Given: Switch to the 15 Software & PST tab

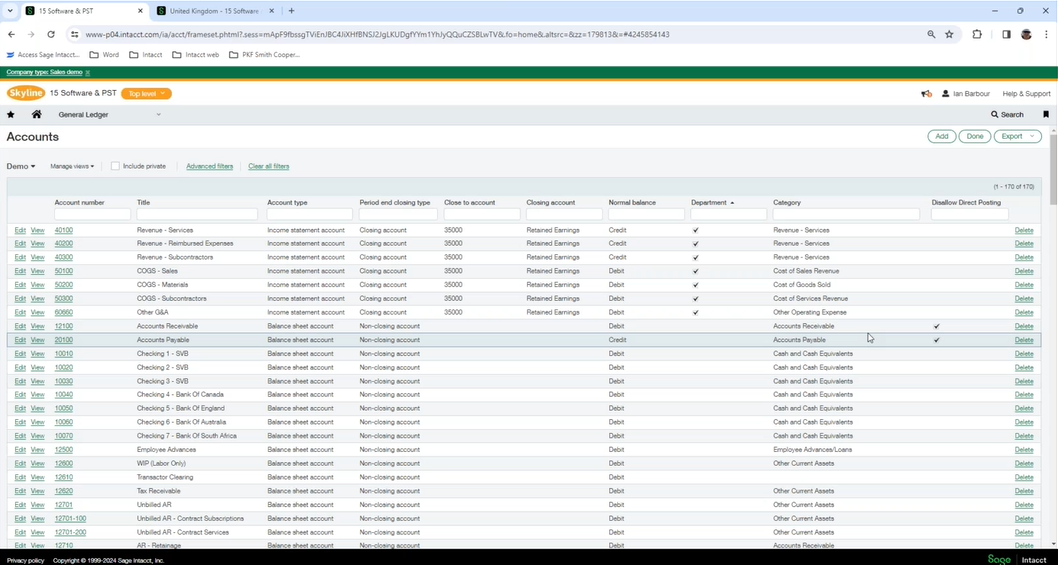Looking at the screenshot, I should tap(84, 11).
